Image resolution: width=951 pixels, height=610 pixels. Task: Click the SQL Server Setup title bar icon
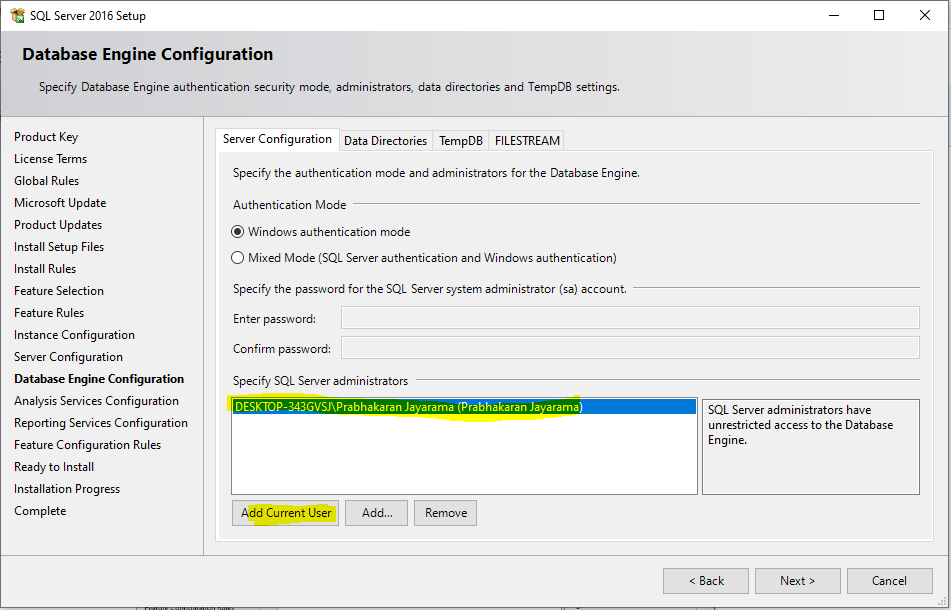tap(18, 15)
